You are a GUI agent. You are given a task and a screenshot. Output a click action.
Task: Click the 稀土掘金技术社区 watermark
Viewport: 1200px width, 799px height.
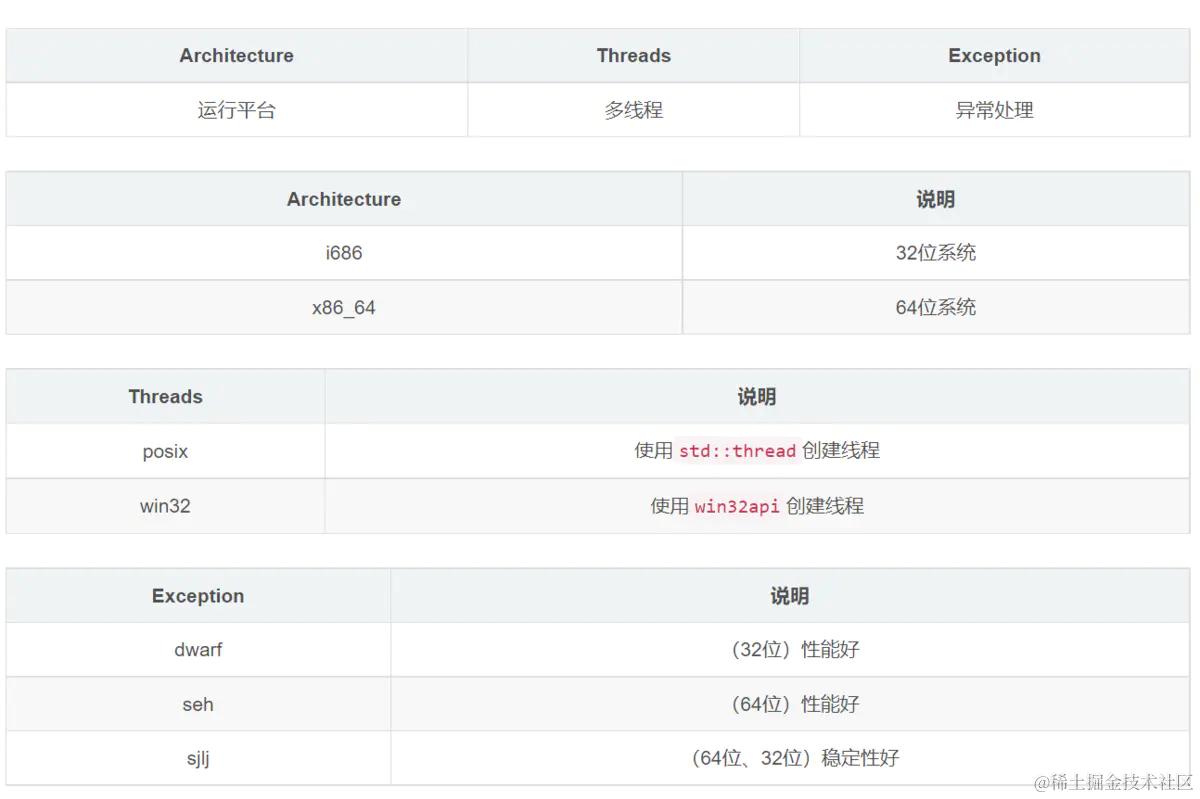pos(1114,782)
